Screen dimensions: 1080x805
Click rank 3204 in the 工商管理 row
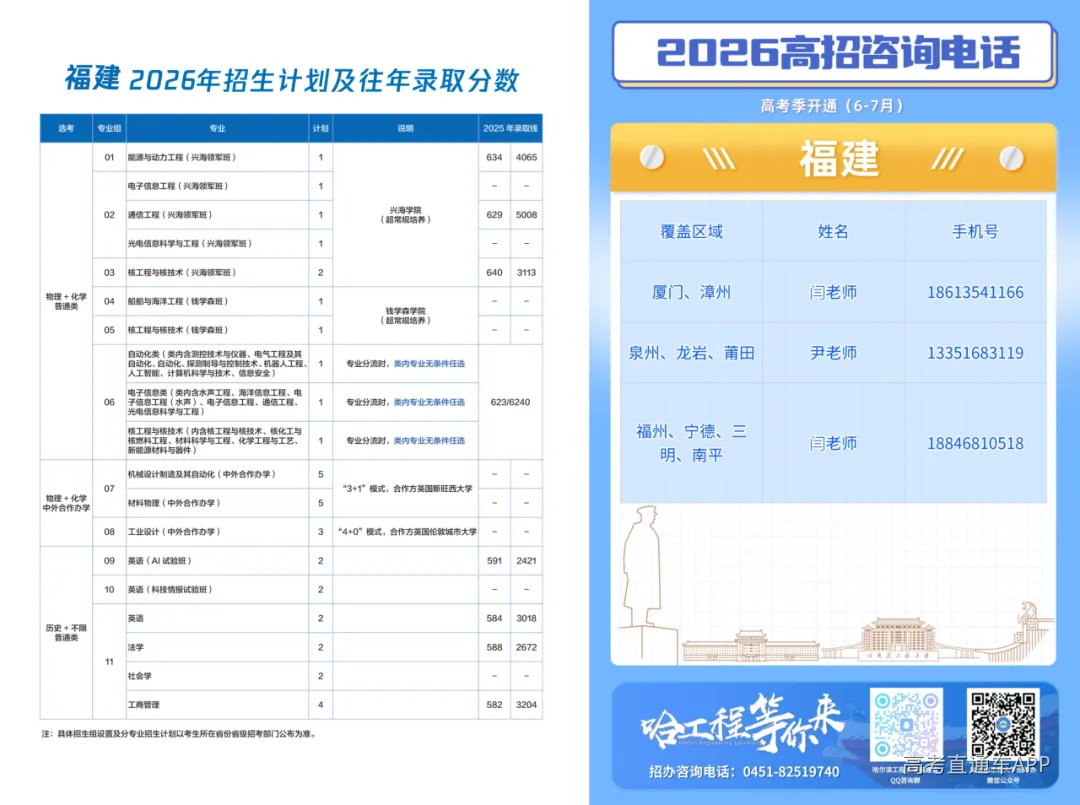(526, 704)
